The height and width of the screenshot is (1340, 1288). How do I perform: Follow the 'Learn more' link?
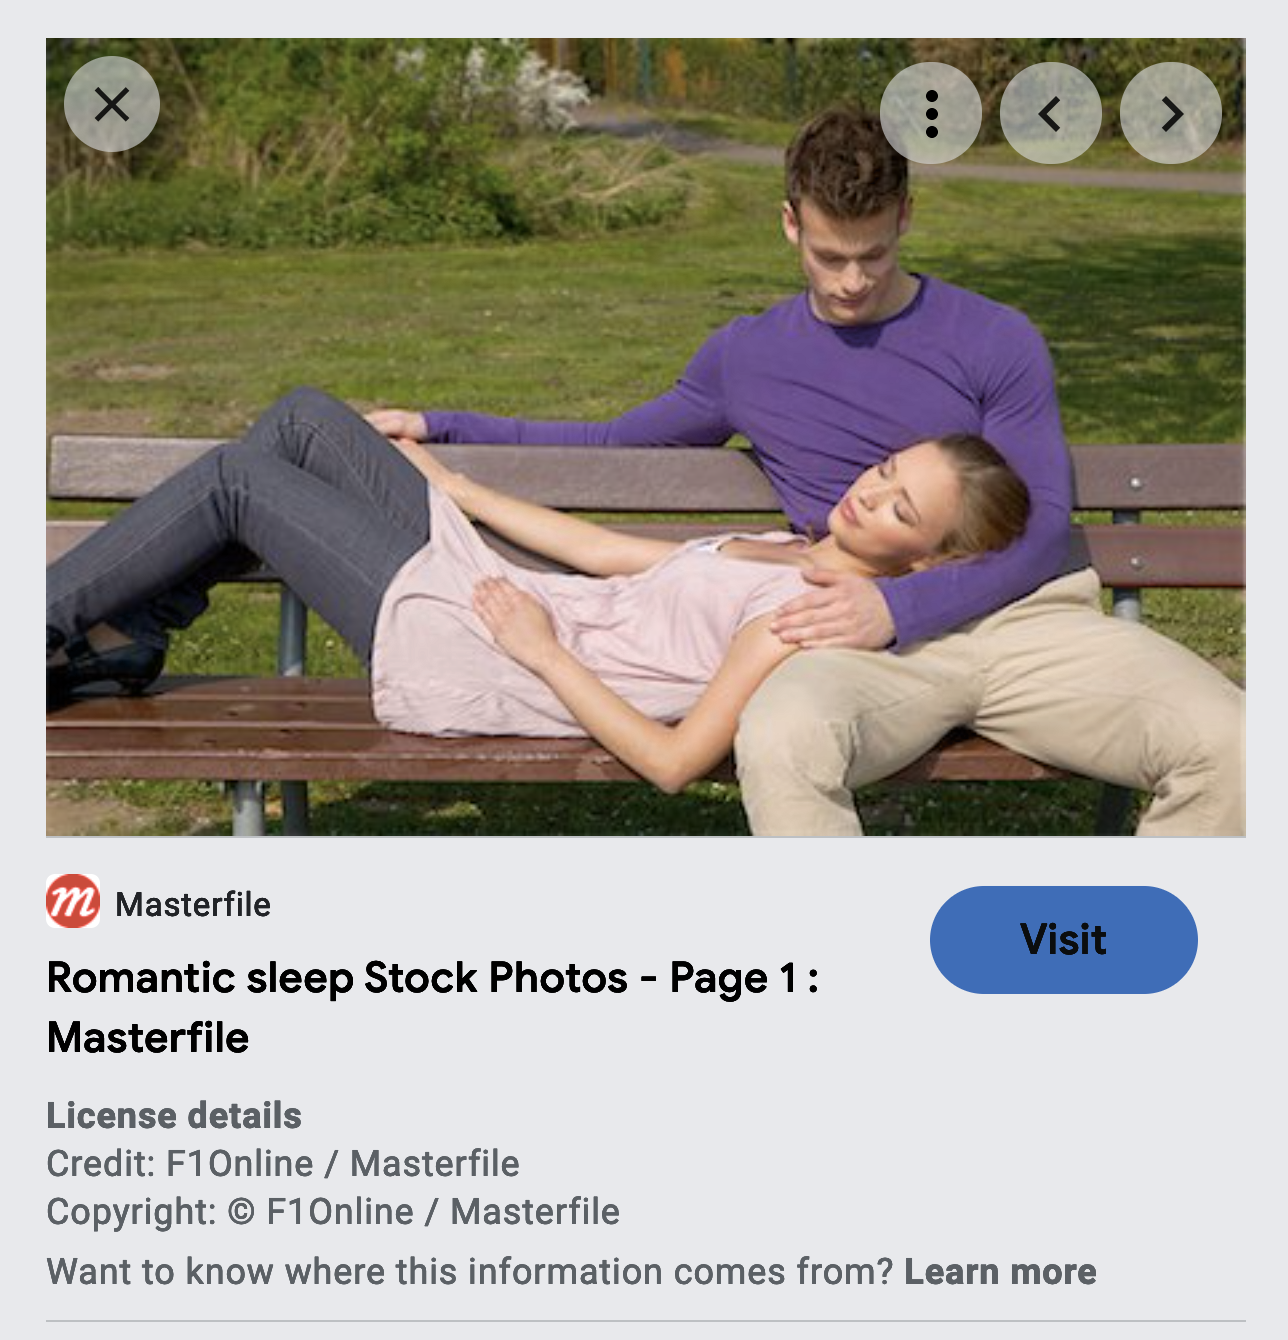1000,1271
